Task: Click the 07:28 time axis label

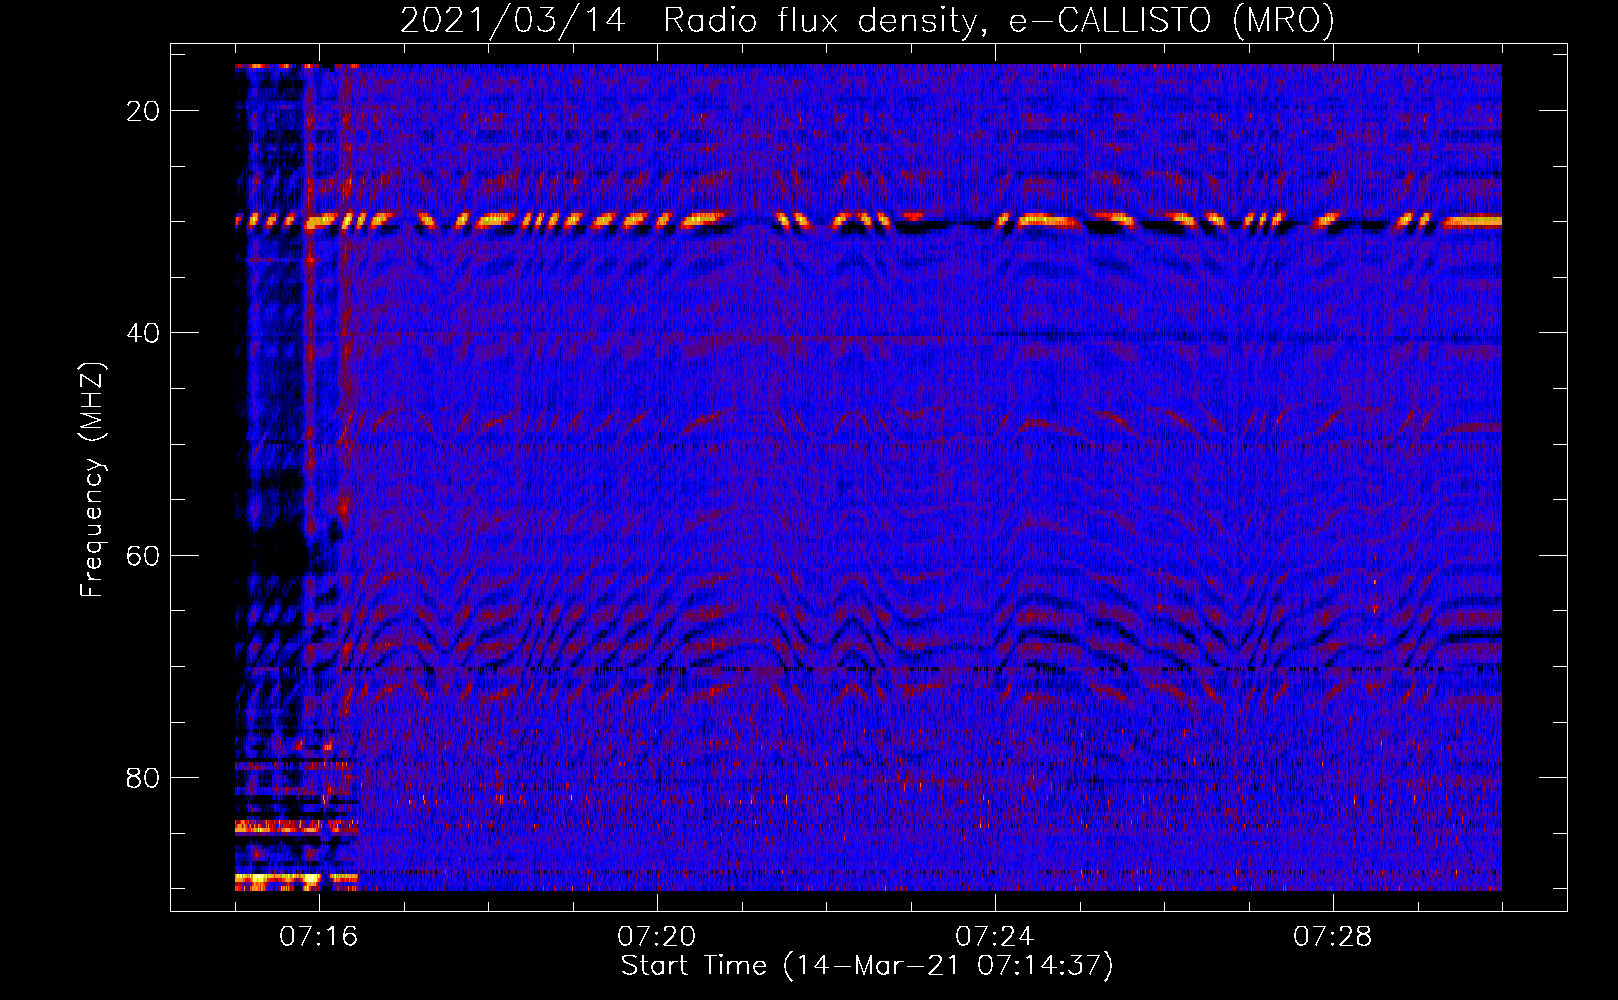Action: coord(1333,937)
